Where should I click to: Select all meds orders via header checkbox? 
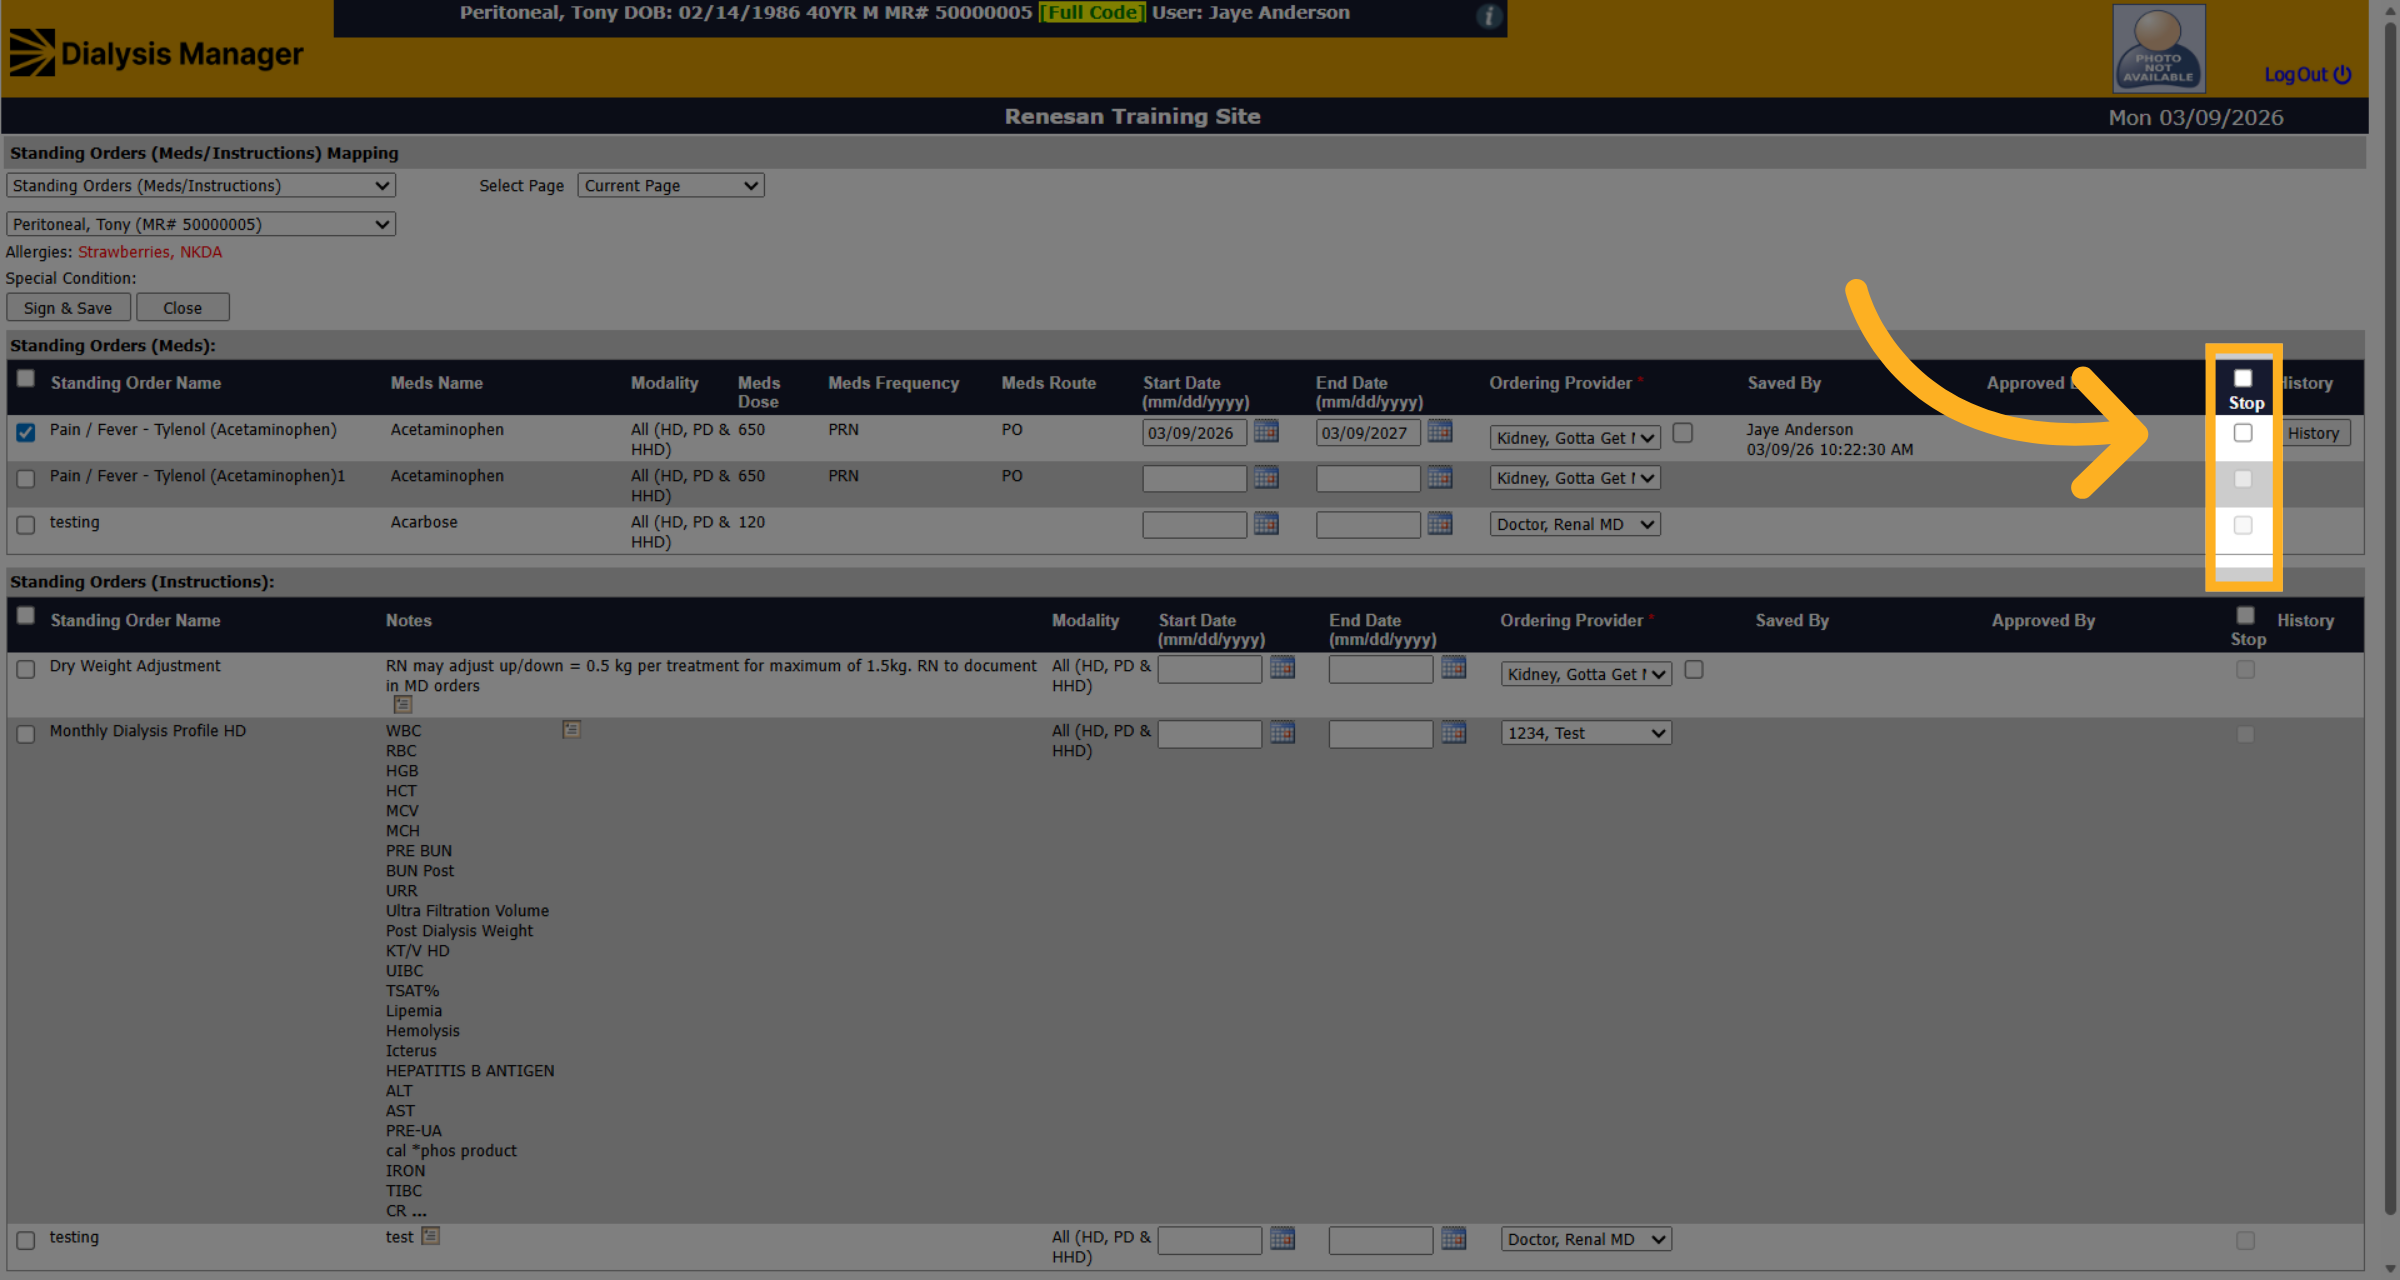[26, 378]
